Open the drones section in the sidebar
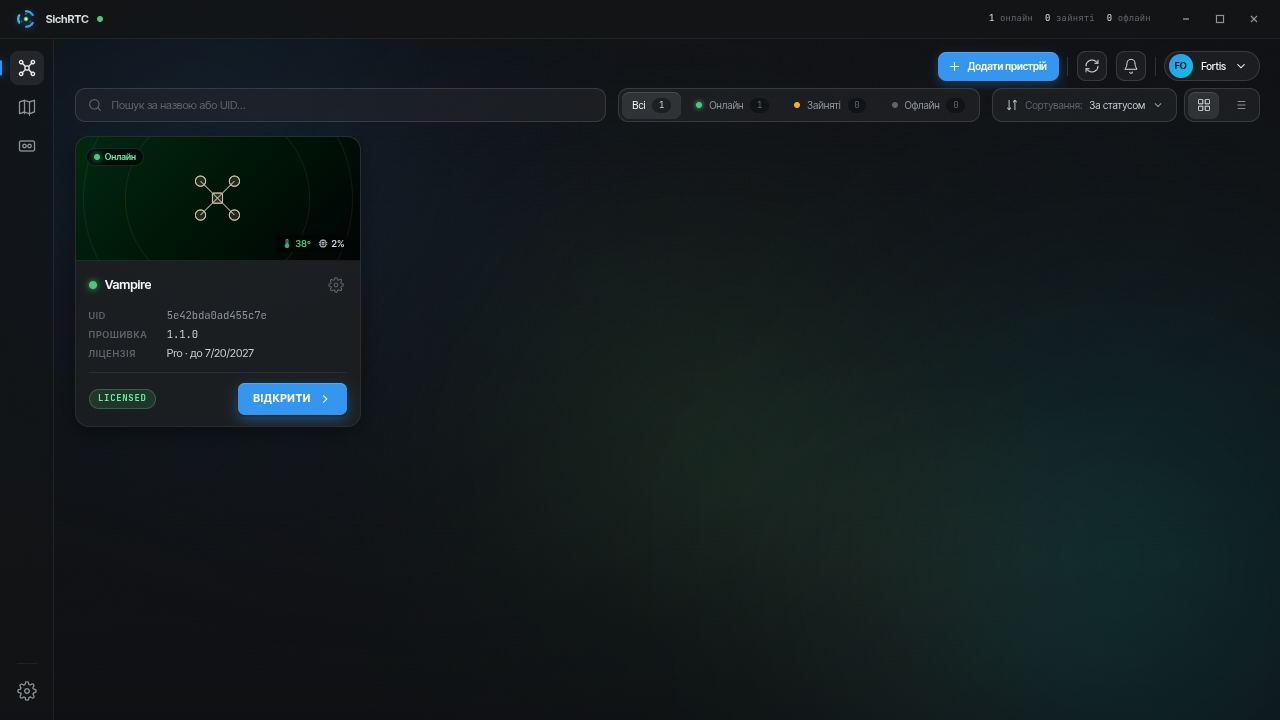This screenshot has height=720, width=1280. [27, 68]
